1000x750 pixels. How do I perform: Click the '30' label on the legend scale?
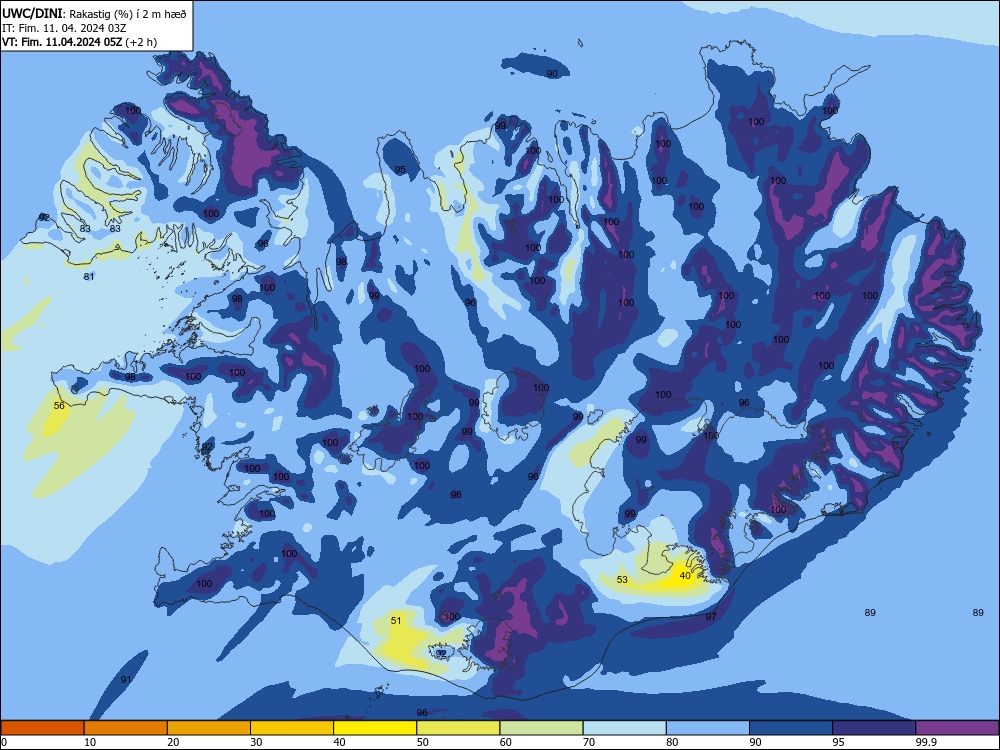coord(256,742)
